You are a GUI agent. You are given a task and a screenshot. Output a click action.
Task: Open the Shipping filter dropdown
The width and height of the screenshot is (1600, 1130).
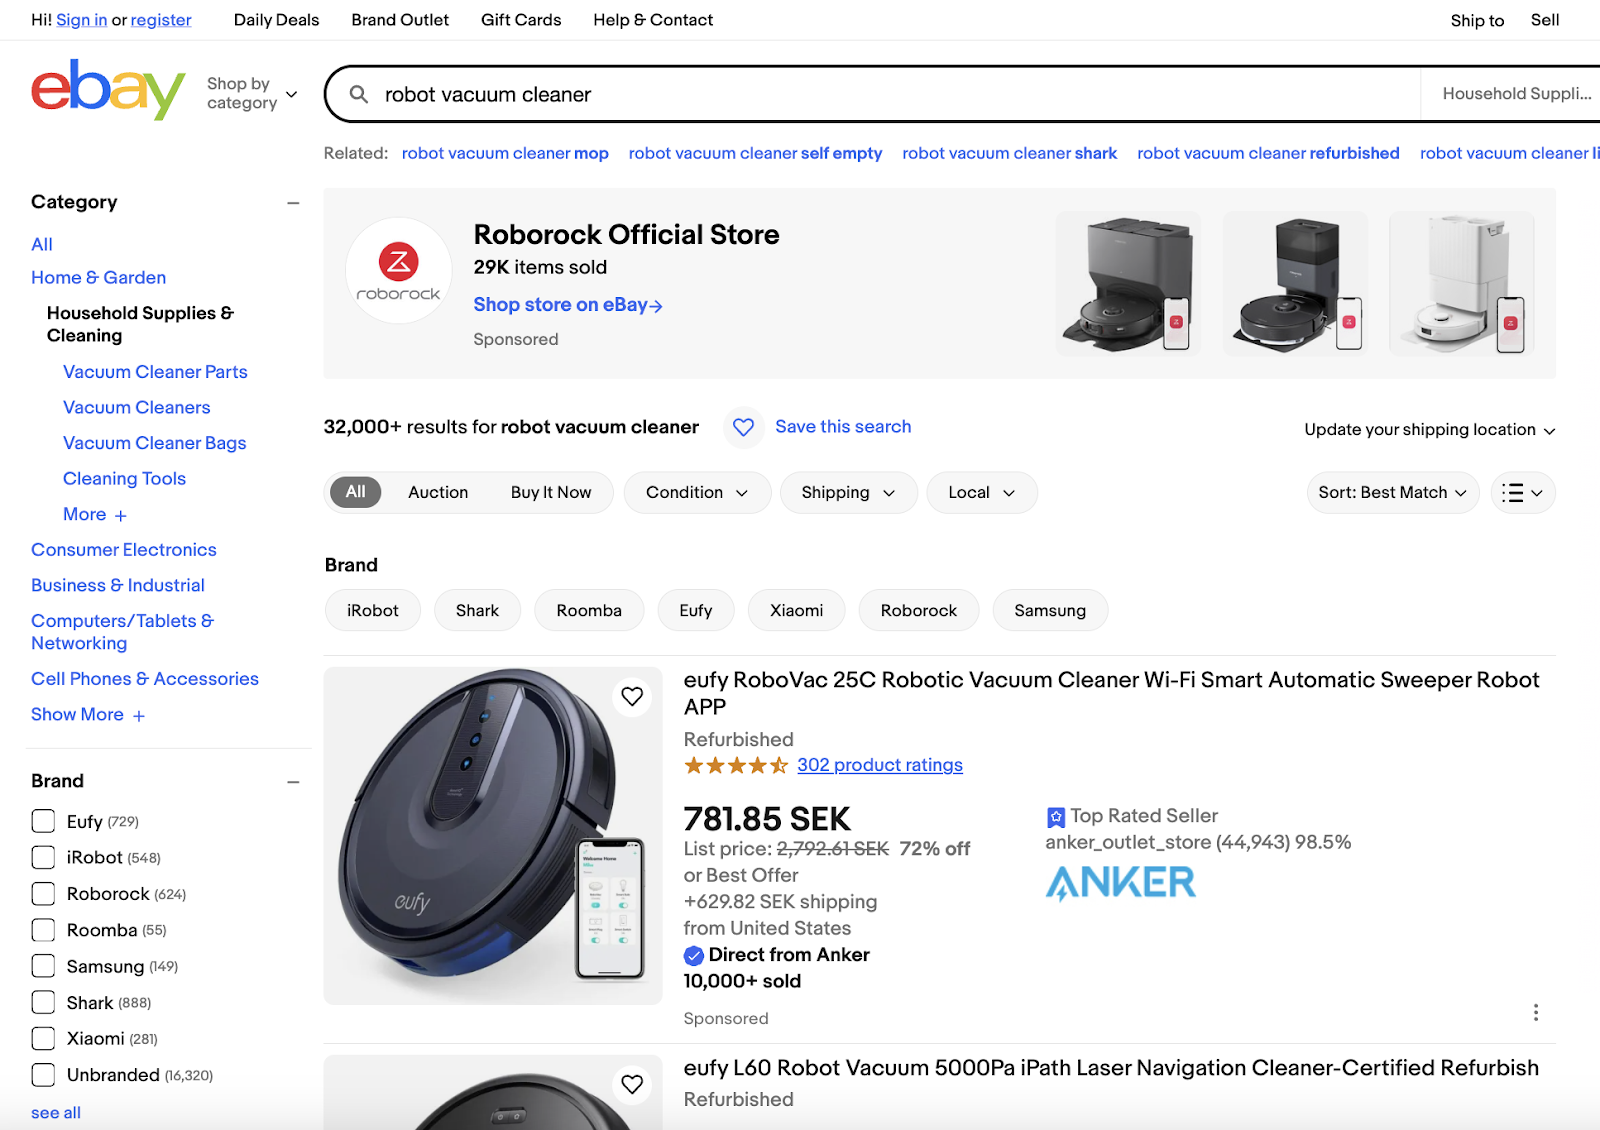click(x=848, y=492)
